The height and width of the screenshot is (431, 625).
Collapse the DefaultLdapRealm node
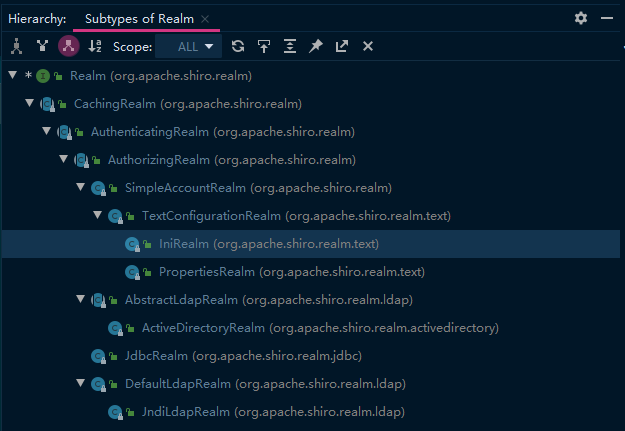click(81, 383)
